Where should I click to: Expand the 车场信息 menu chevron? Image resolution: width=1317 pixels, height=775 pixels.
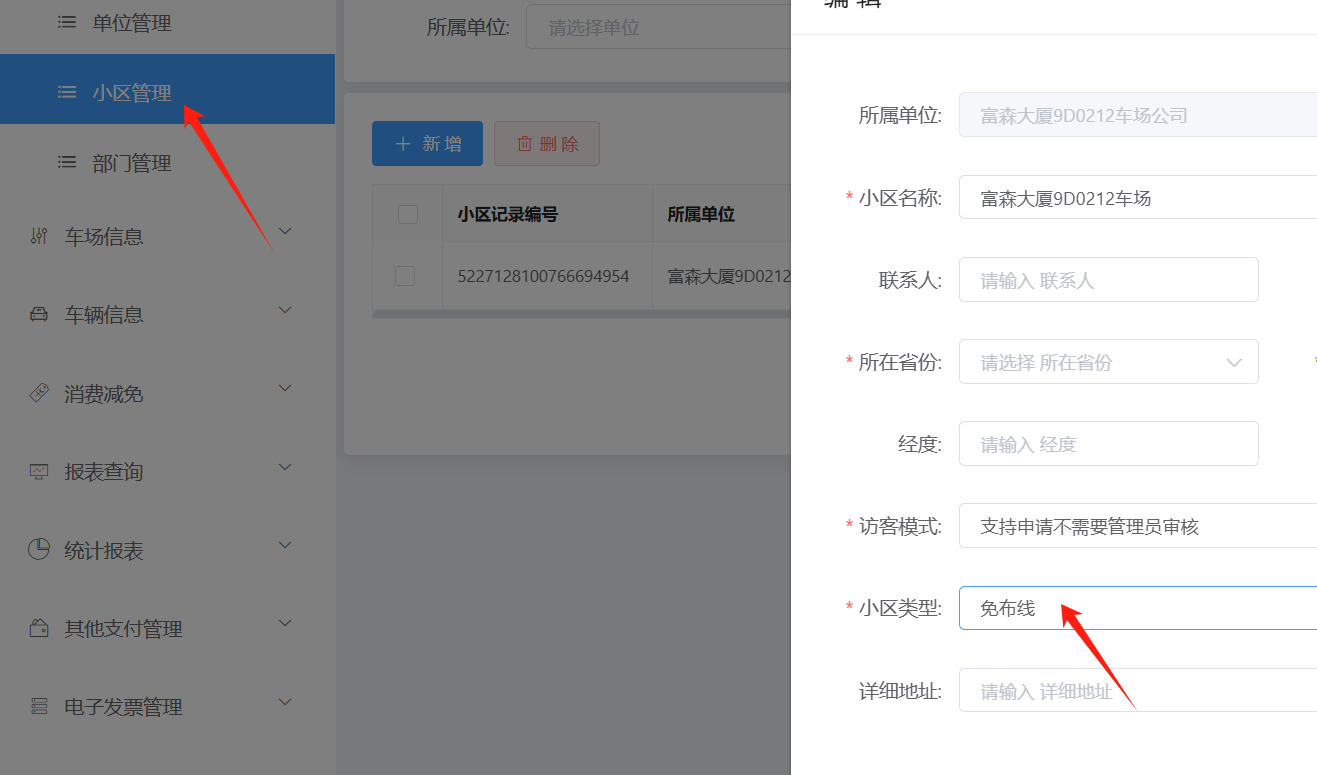pyautogui.click(x=285, y=232)
